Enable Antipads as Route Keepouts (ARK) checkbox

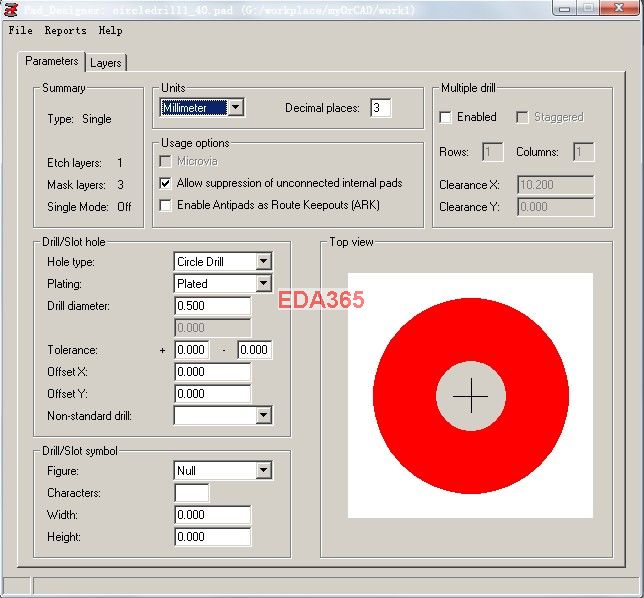click(x=165, y=205)
